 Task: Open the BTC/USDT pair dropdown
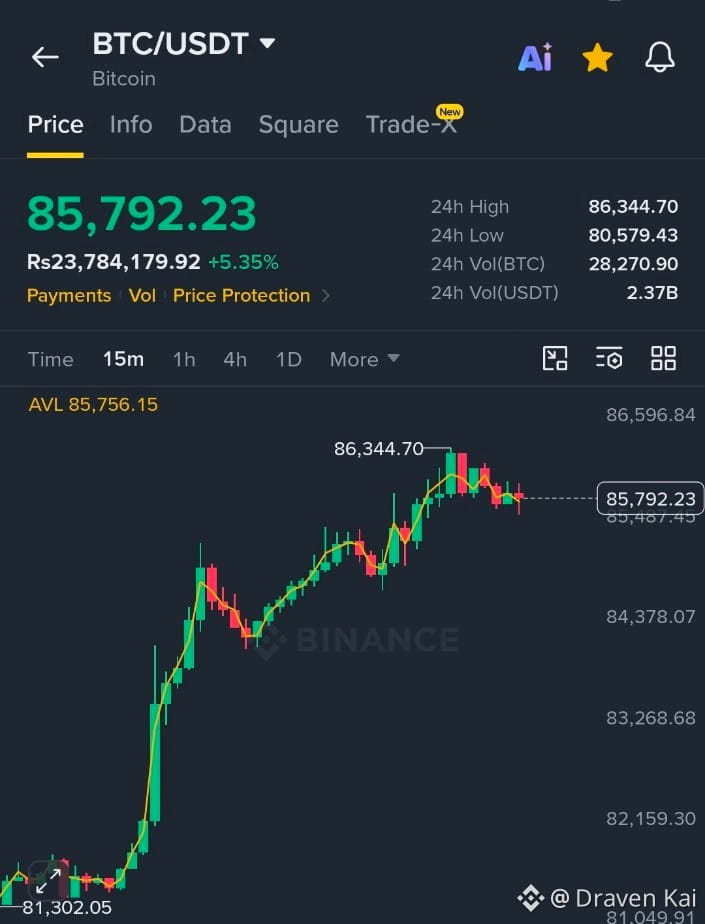pos(184,44)
